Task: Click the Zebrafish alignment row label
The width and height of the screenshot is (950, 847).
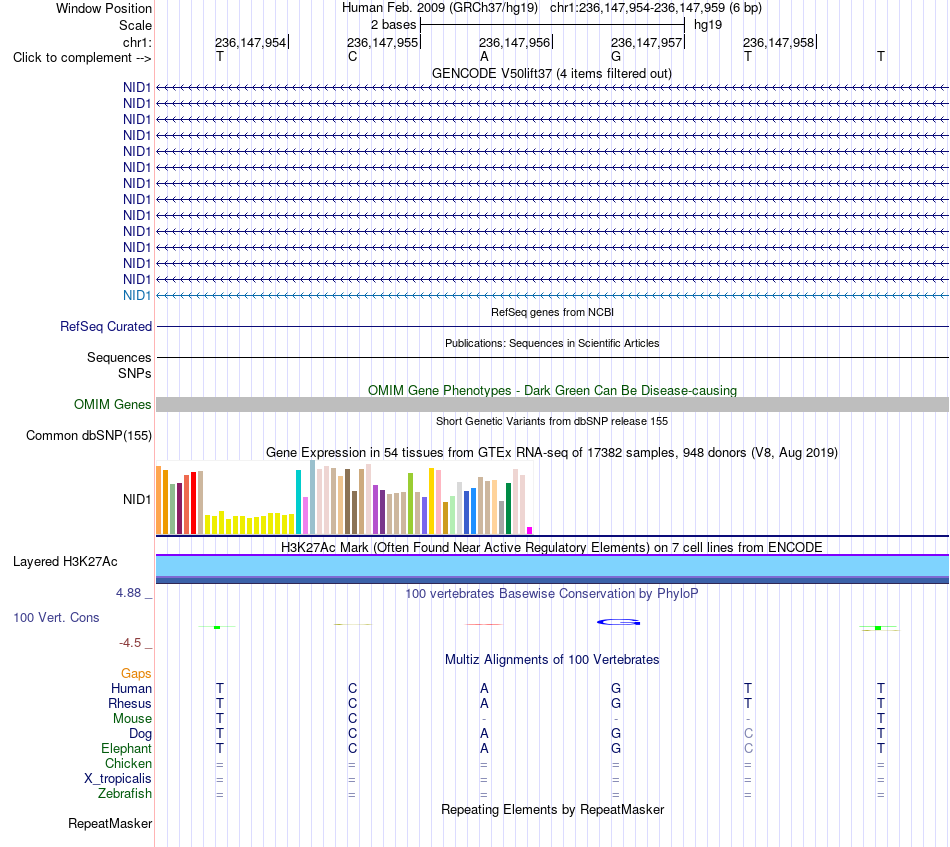Action: [x=125, y=793]
